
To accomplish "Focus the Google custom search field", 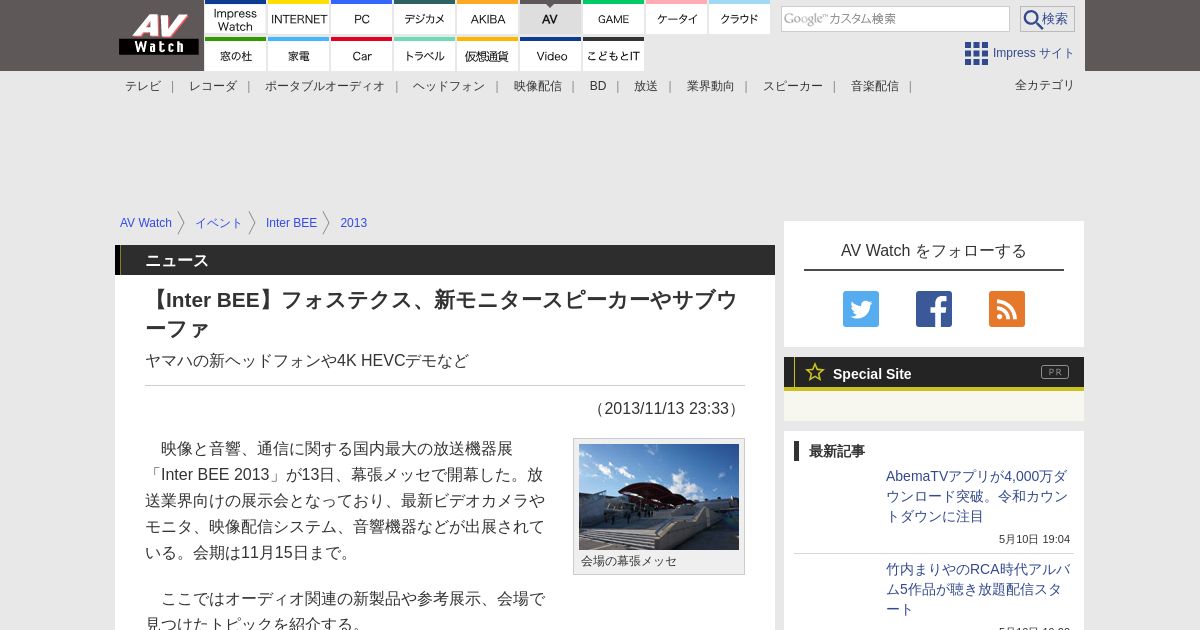I will [x=895, y=19].
